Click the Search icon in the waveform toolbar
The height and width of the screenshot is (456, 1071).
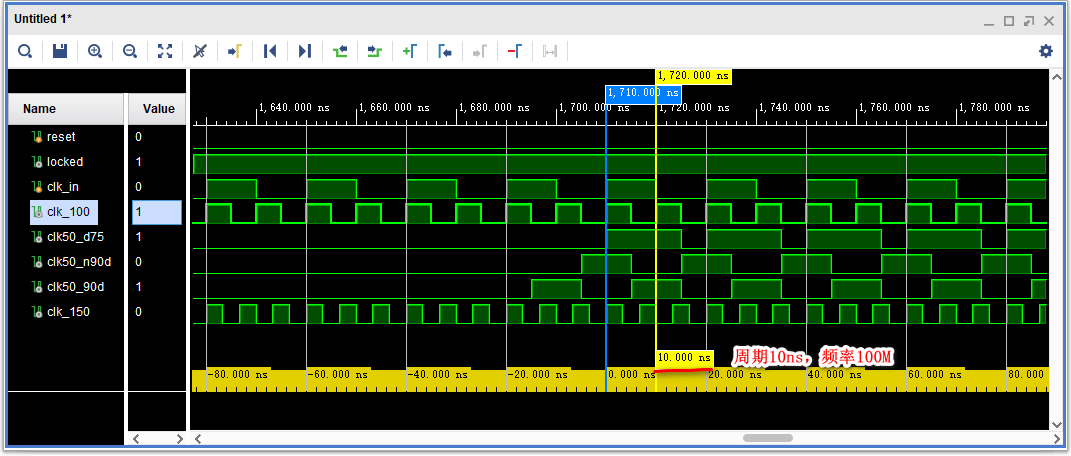25,51
